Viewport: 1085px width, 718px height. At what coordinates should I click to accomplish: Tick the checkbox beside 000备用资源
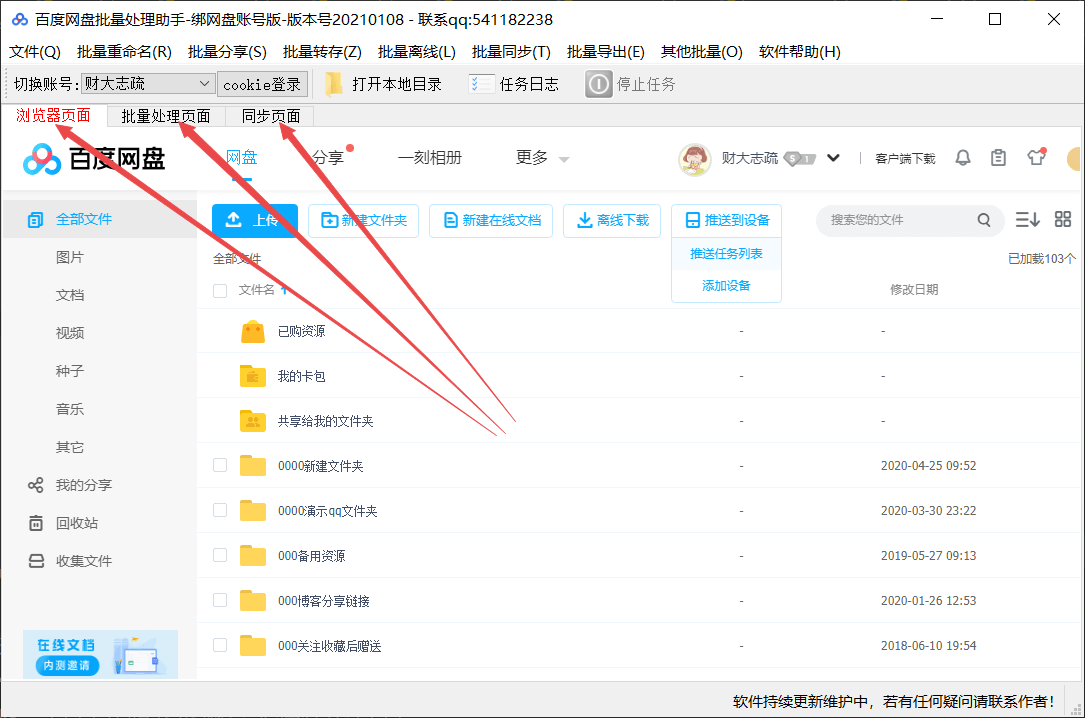tap(219, 555)
